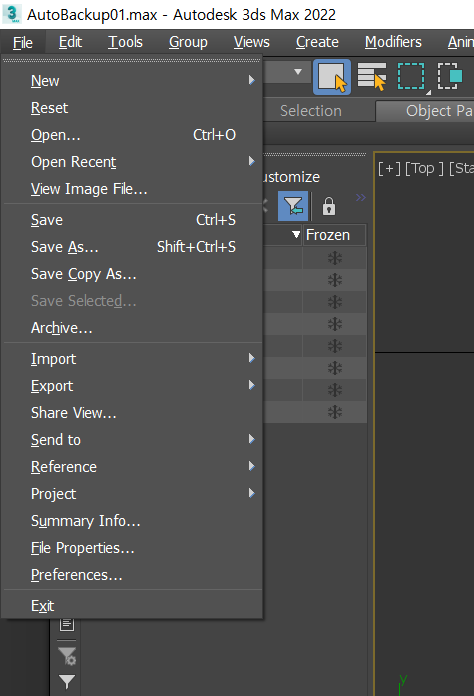Expand the Reference submenu
The height and width of the screenshot is (696, 474).
(132, 467)
